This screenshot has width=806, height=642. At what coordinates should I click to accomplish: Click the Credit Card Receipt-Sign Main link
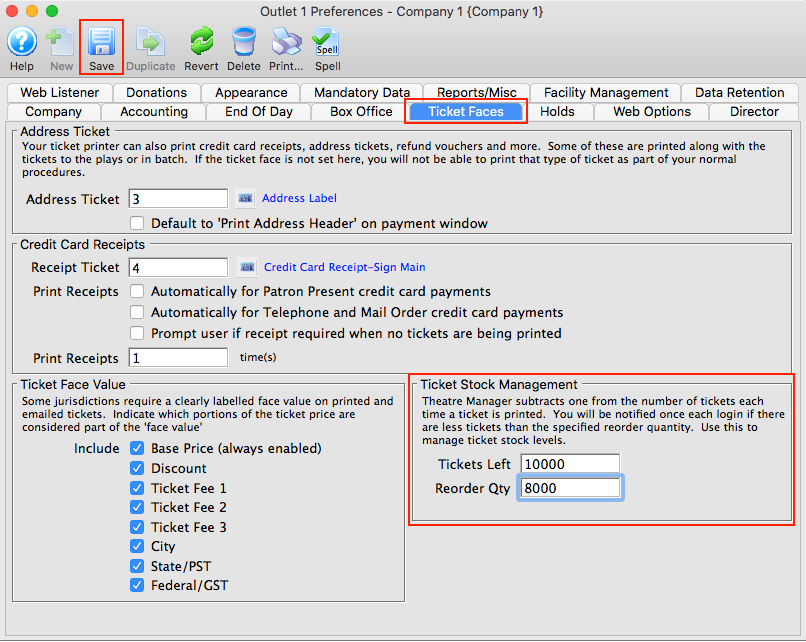(344, 267)
